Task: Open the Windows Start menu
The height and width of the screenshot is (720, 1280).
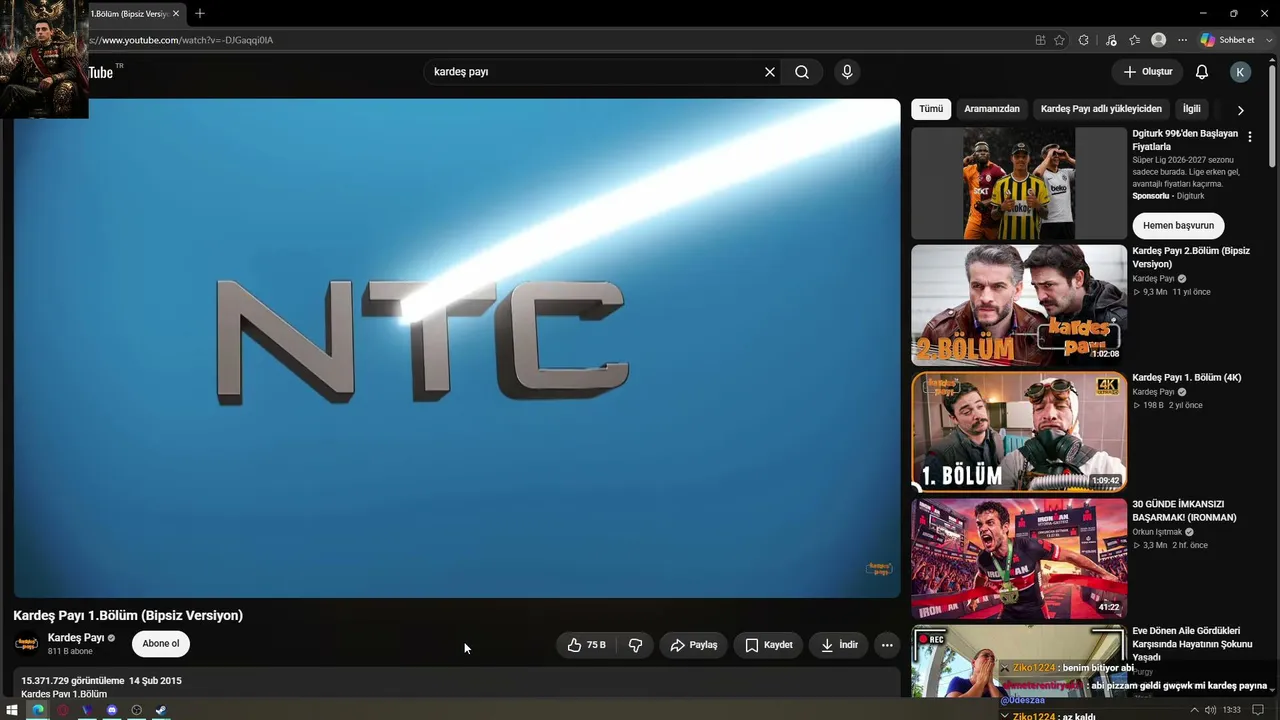Action: pyautogui.click(x=12, y=710)
